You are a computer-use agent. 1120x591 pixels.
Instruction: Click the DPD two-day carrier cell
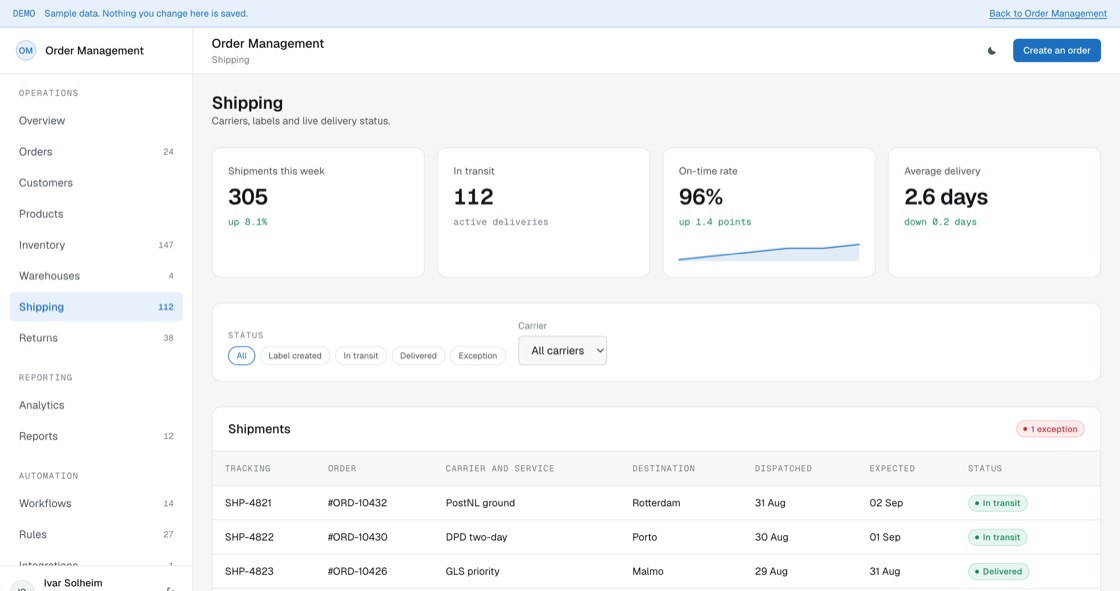pyautogui.click(x=476, y=537)
